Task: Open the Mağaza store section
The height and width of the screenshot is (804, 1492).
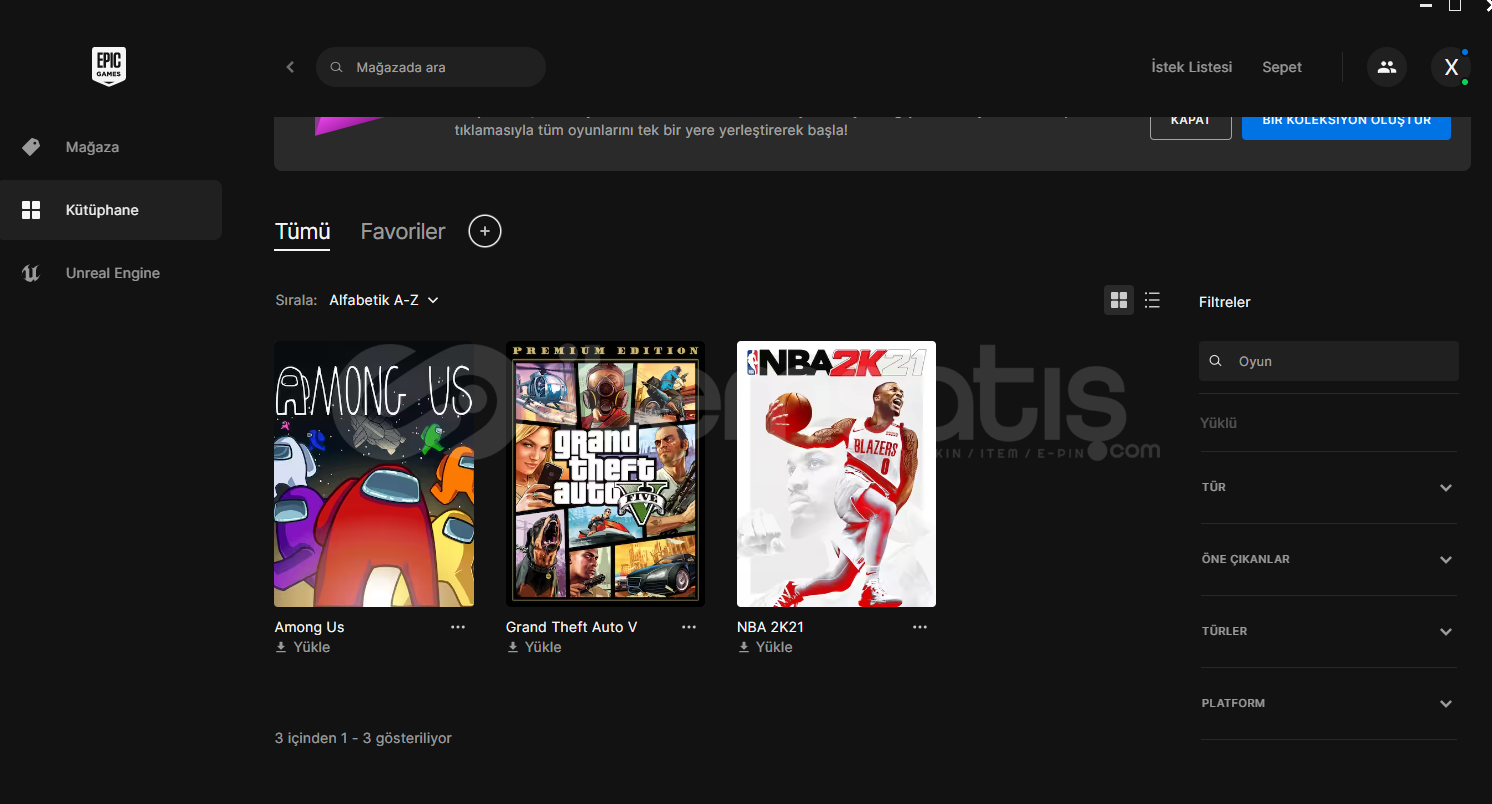Action: click(x=111, y=147)
